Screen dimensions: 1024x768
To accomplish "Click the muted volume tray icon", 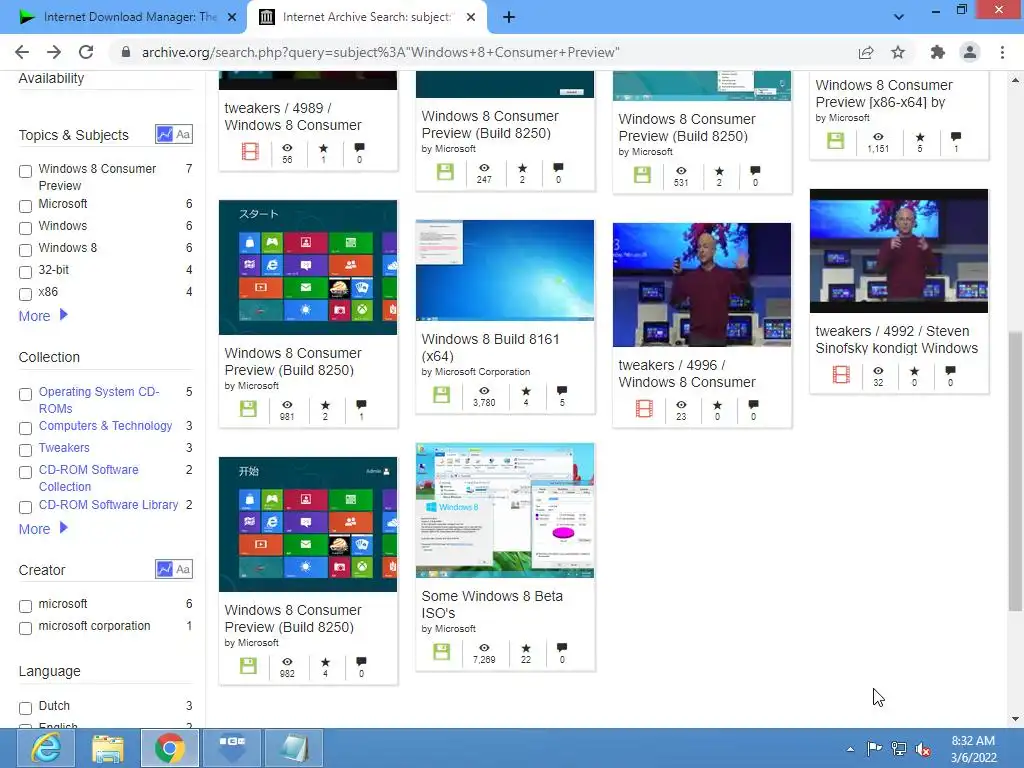I will 923,749.
